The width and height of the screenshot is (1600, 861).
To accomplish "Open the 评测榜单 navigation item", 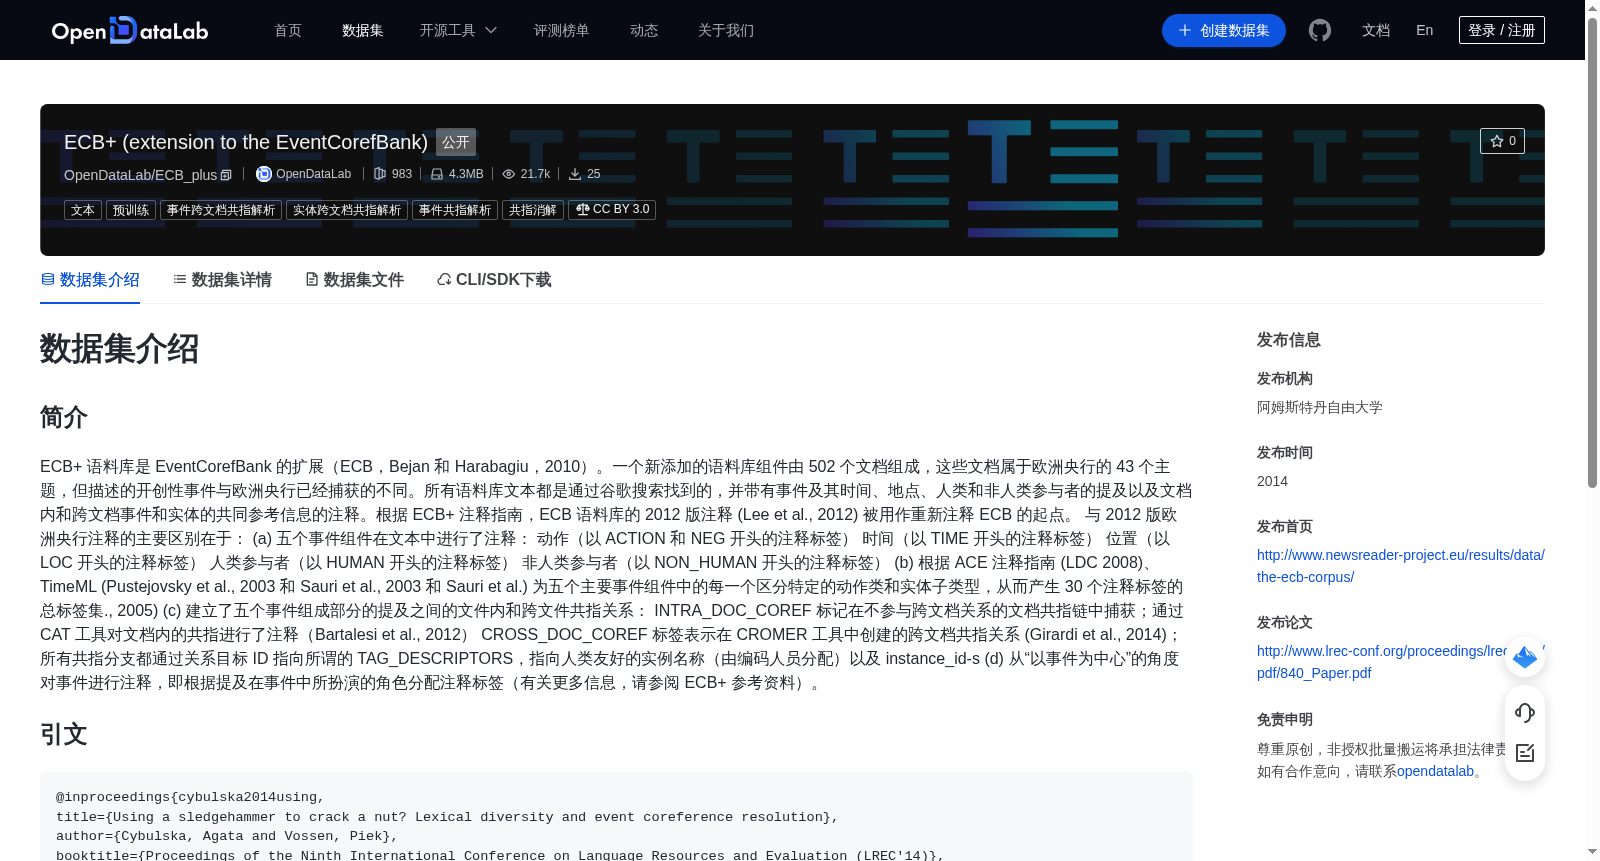I will [x=562, y=30].
